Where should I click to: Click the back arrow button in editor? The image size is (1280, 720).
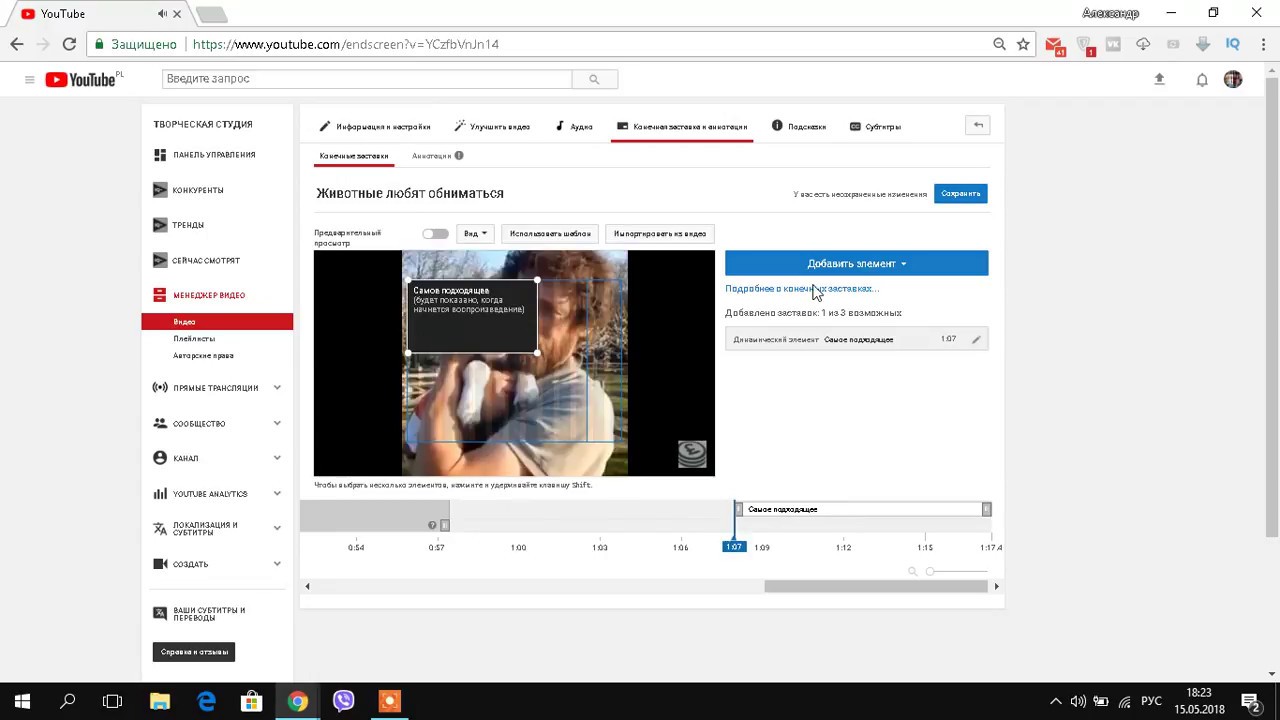tap(978, 125)
